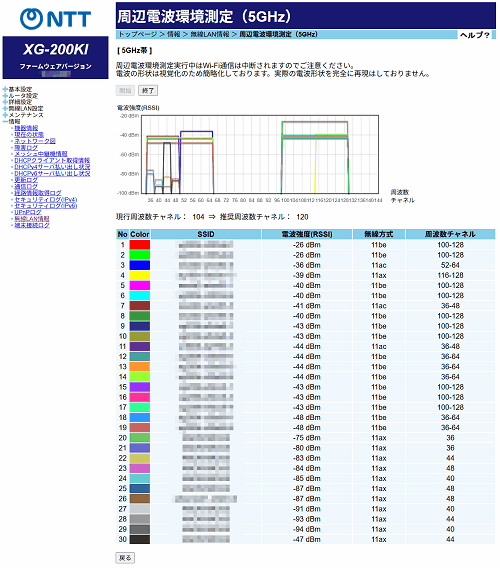500x568 pixels.
Task: Select the -94 dBm cell in row 29
Action: (307, 529)
